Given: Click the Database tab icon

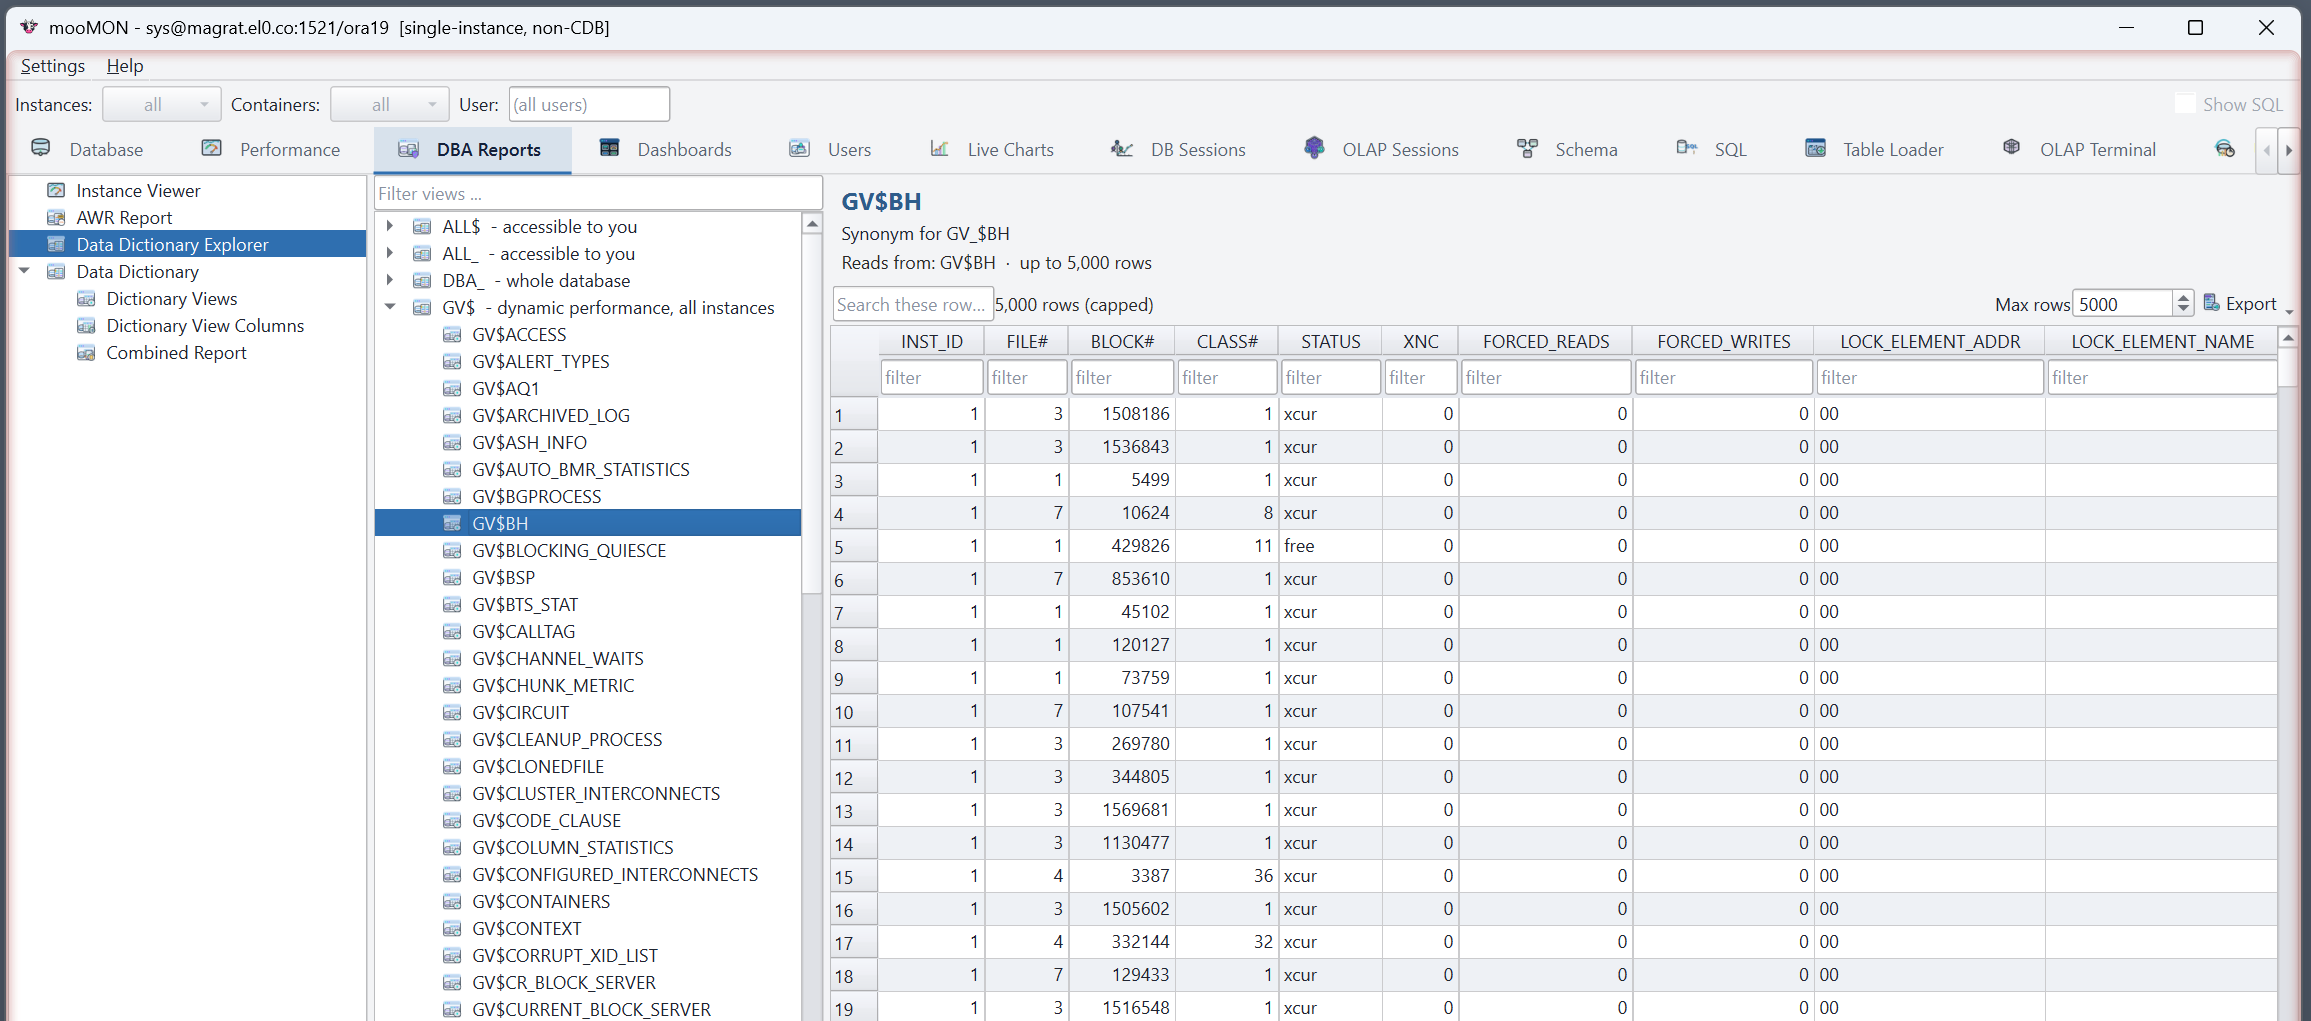Looking at the screenshot, I should pos(41,149).
